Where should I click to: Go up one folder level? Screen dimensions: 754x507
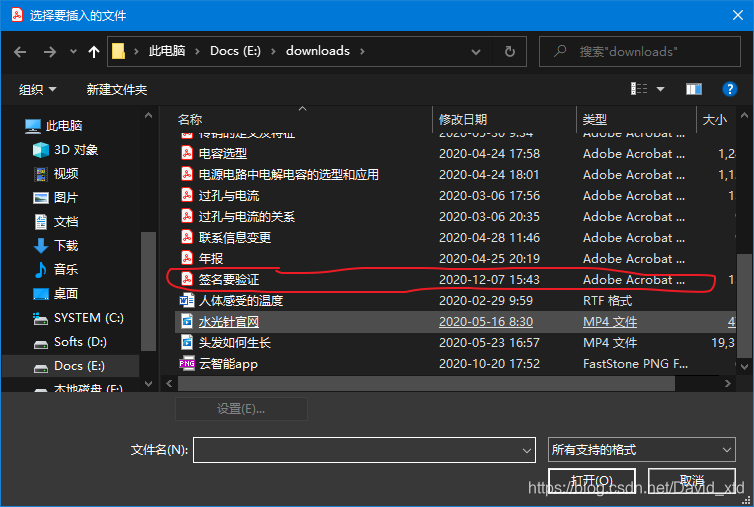point(94,51)
